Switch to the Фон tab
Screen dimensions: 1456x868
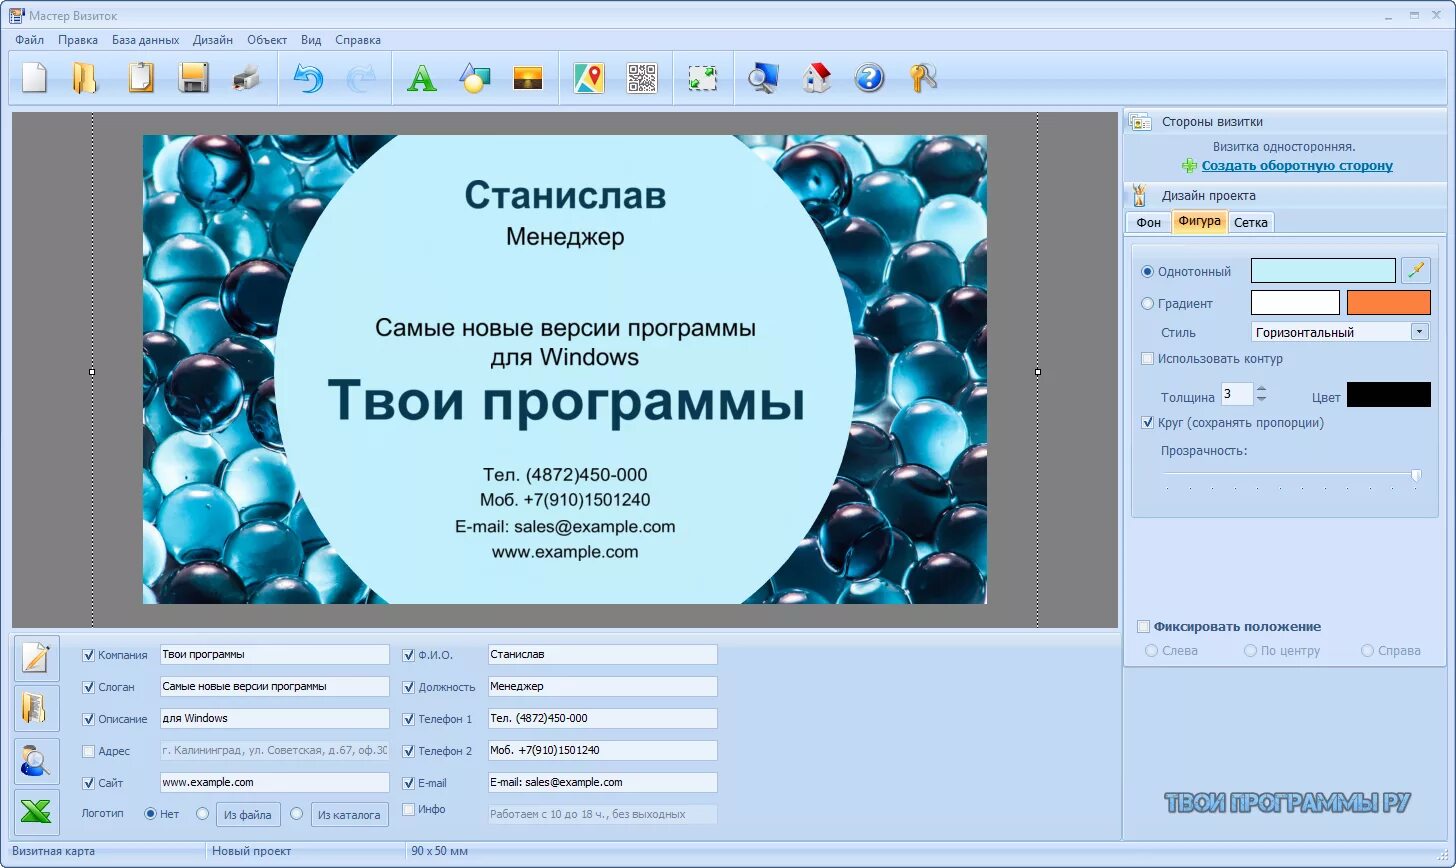point(1148,222)
